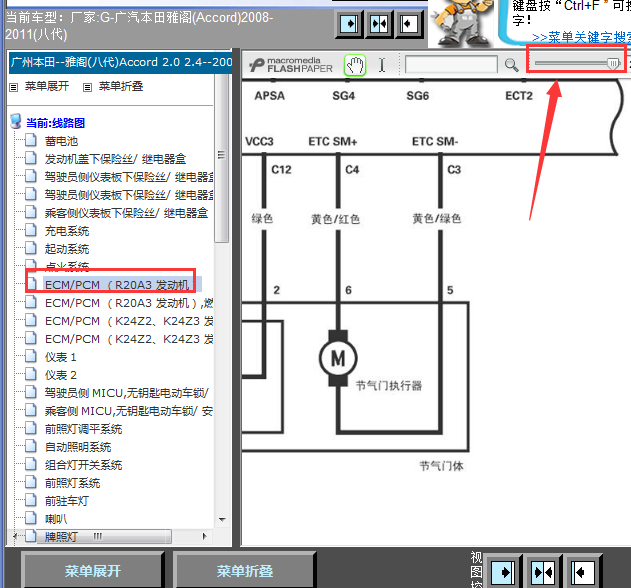631x588 pixels.
Task: Click the 广州本田--雅阁(八代)Accord title bar
Action: coord(120,62)
